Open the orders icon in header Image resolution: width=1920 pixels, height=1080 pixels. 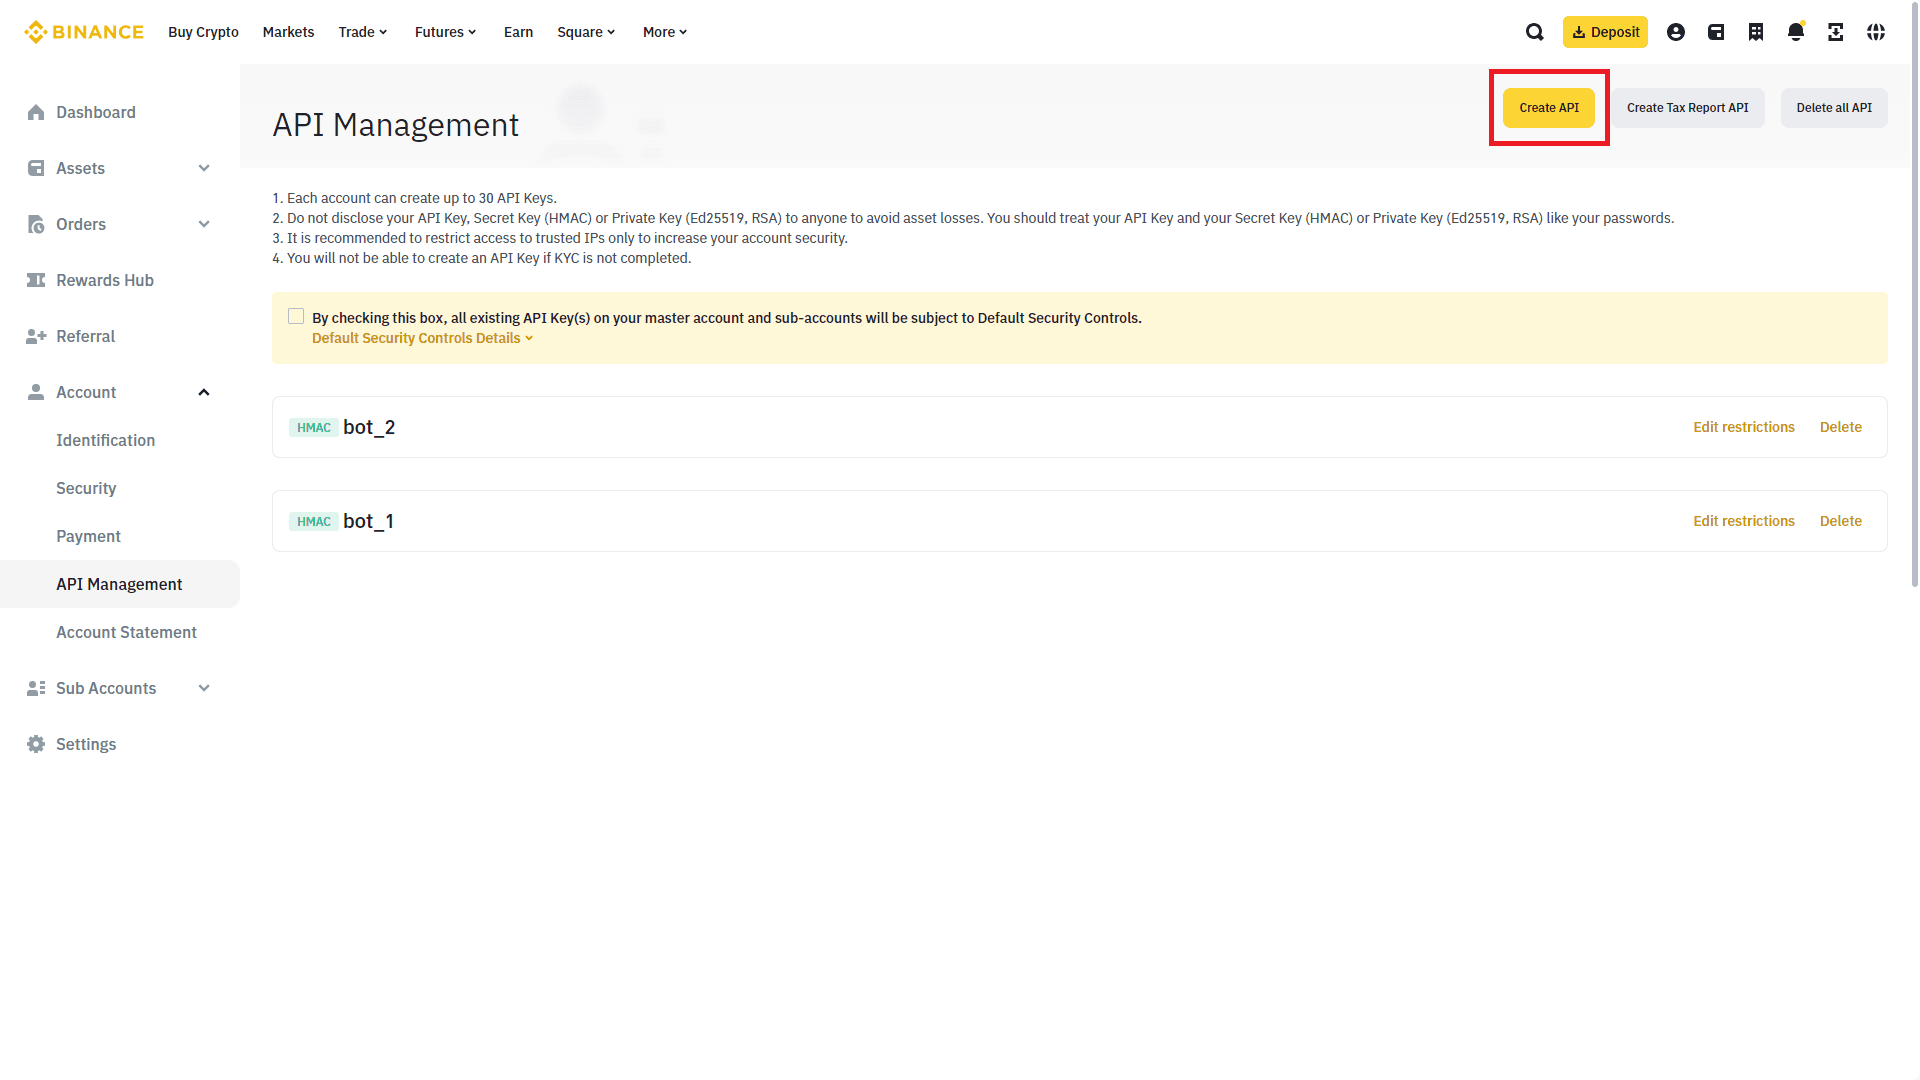(x=1756, y=32)
